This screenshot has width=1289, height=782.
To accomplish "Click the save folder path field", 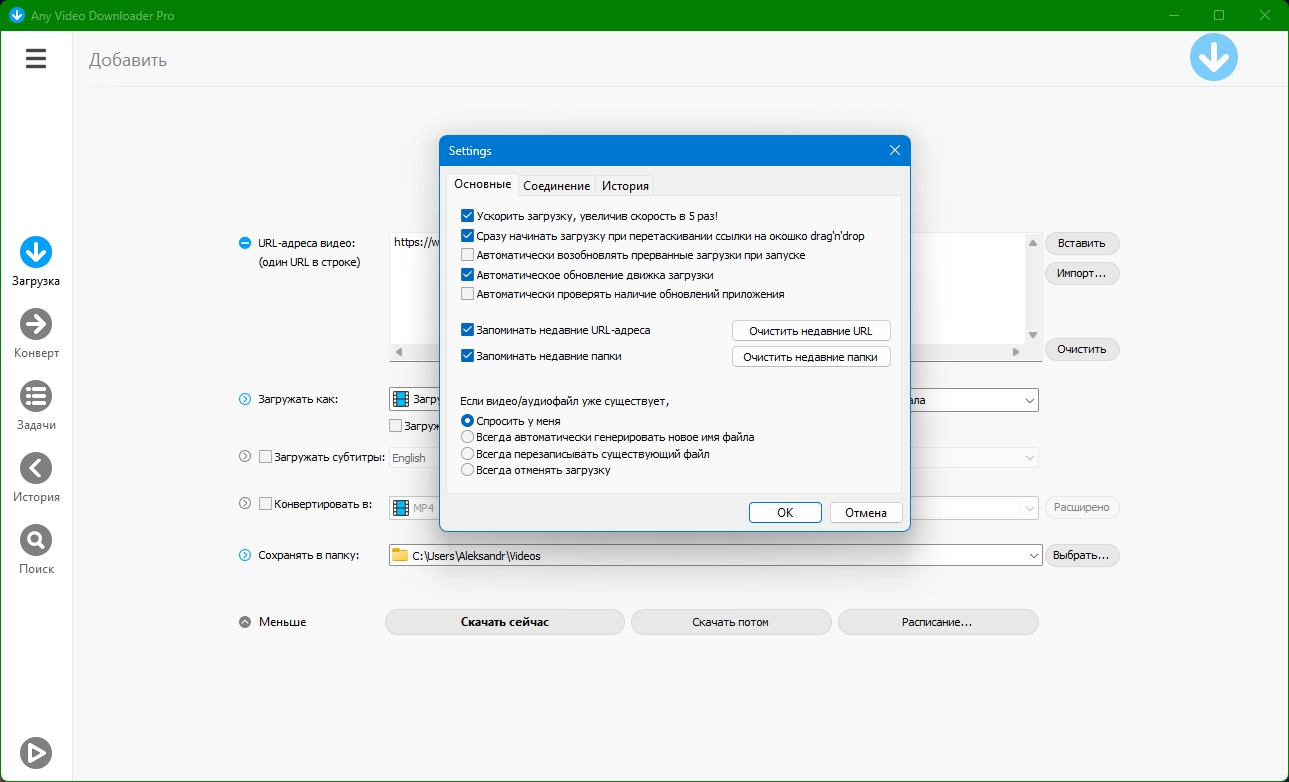I will pyautogui.click(x=716, y=556).
